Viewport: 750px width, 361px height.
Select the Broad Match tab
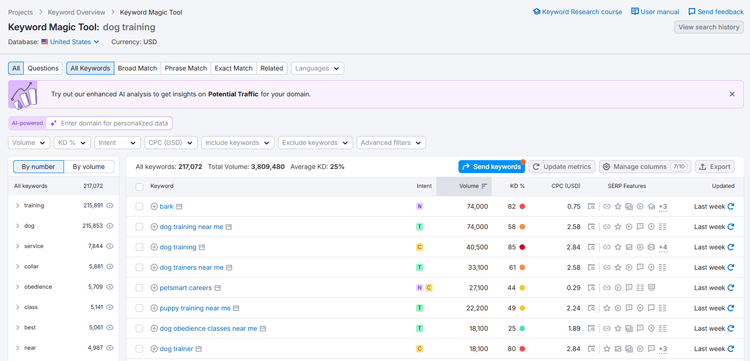(137, 68)
